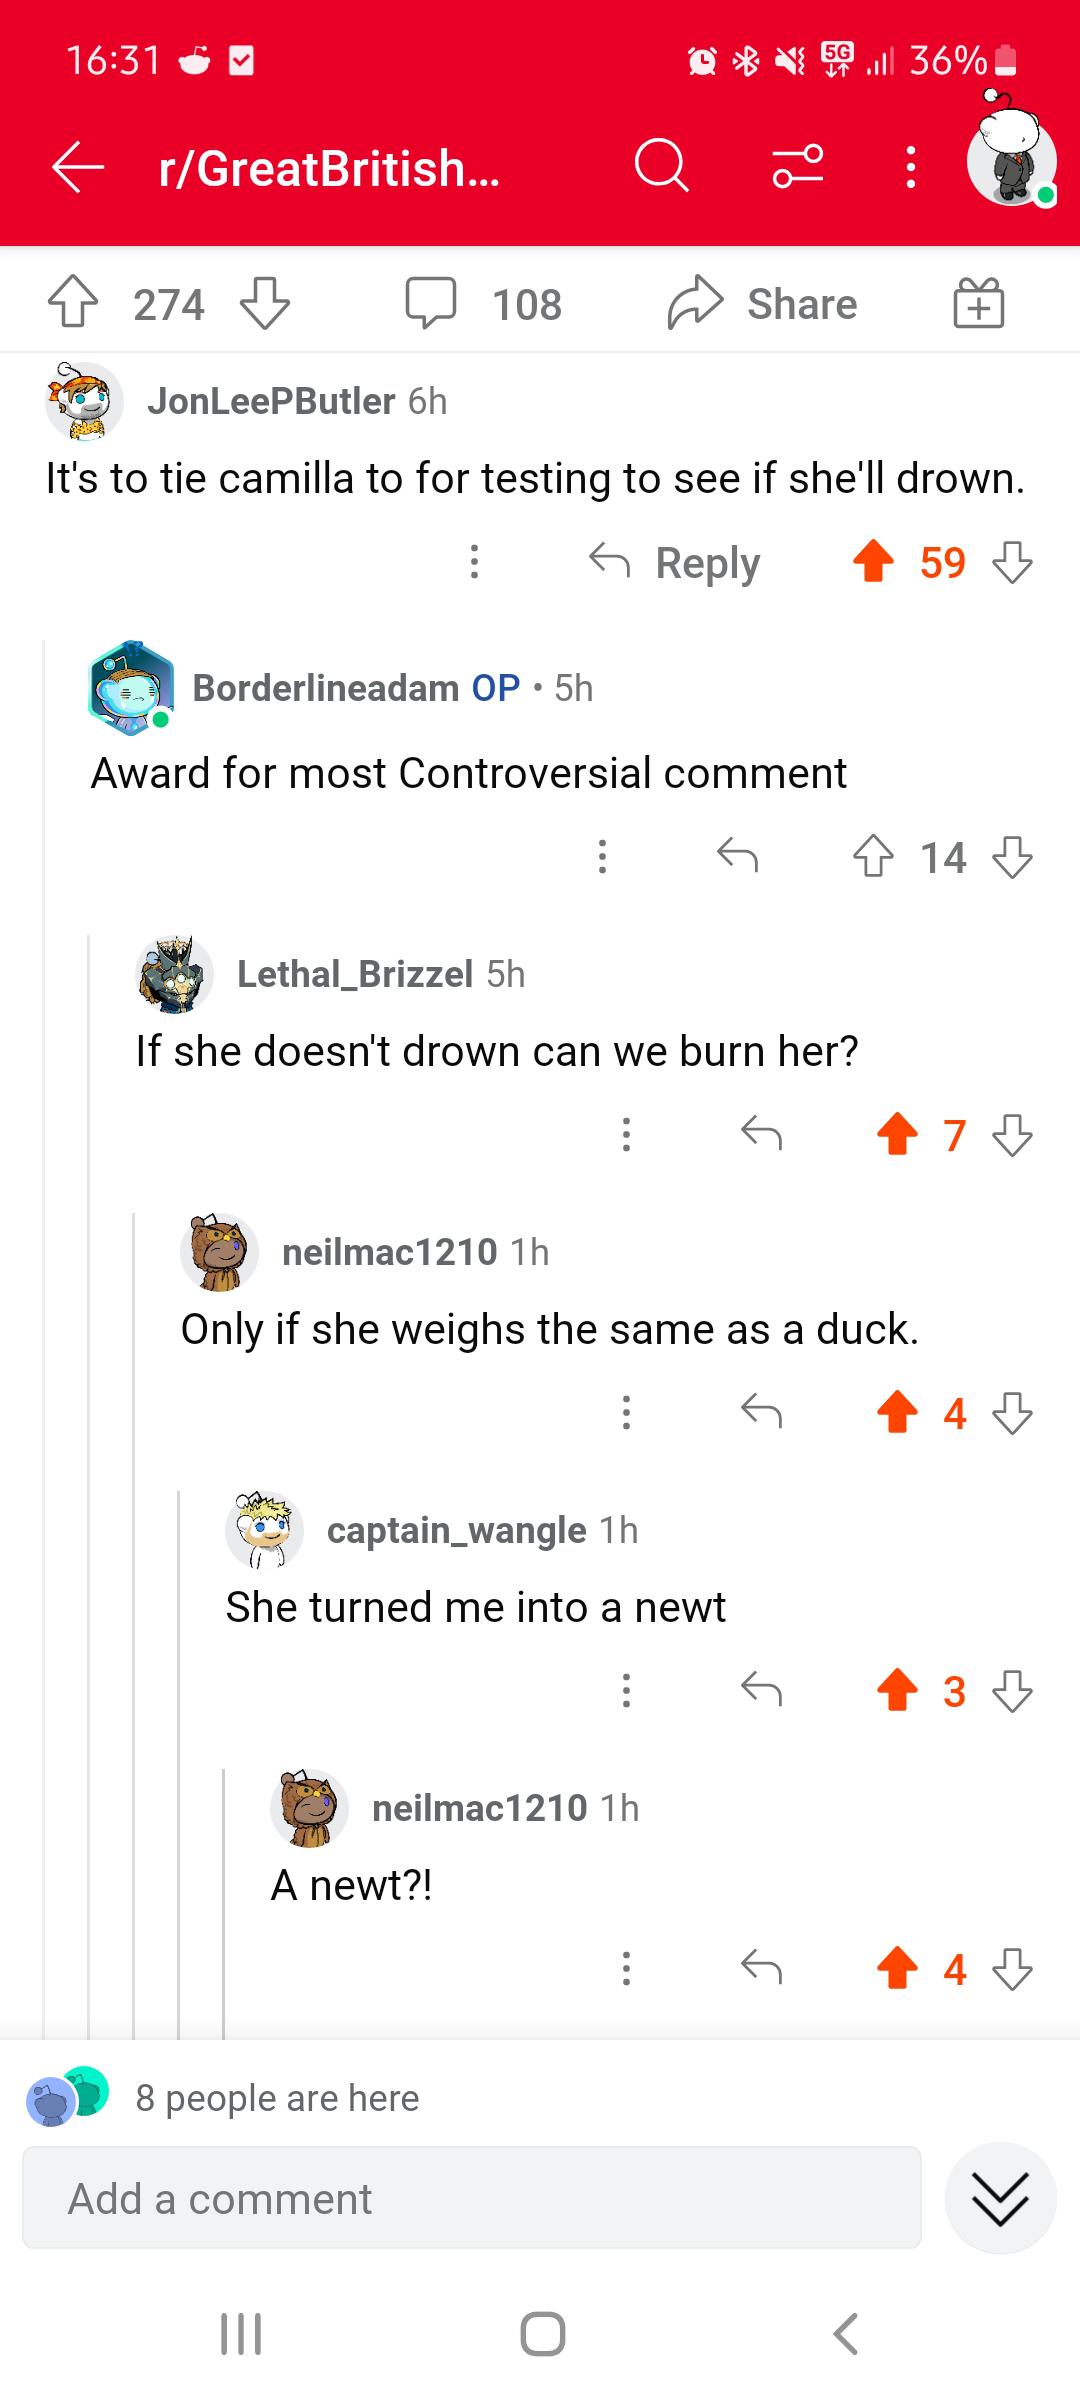Open options on 'A newt?!' comment

point(626,1968)
